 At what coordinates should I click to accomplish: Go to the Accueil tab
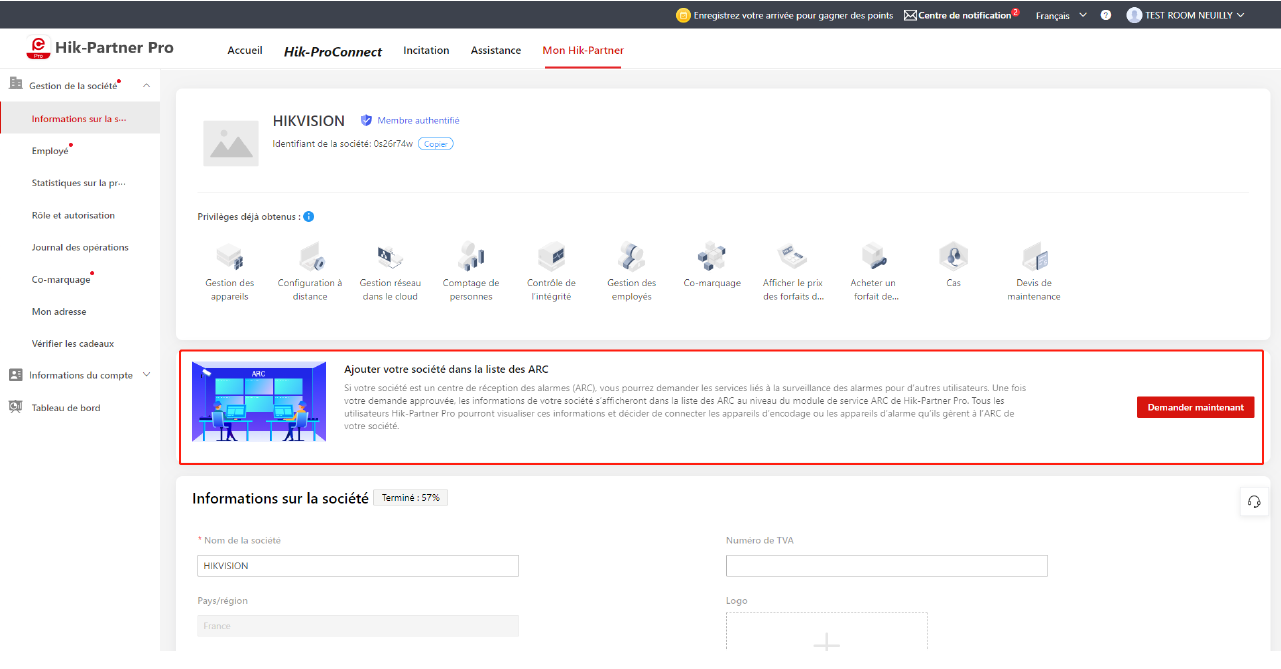pos(245,50)
